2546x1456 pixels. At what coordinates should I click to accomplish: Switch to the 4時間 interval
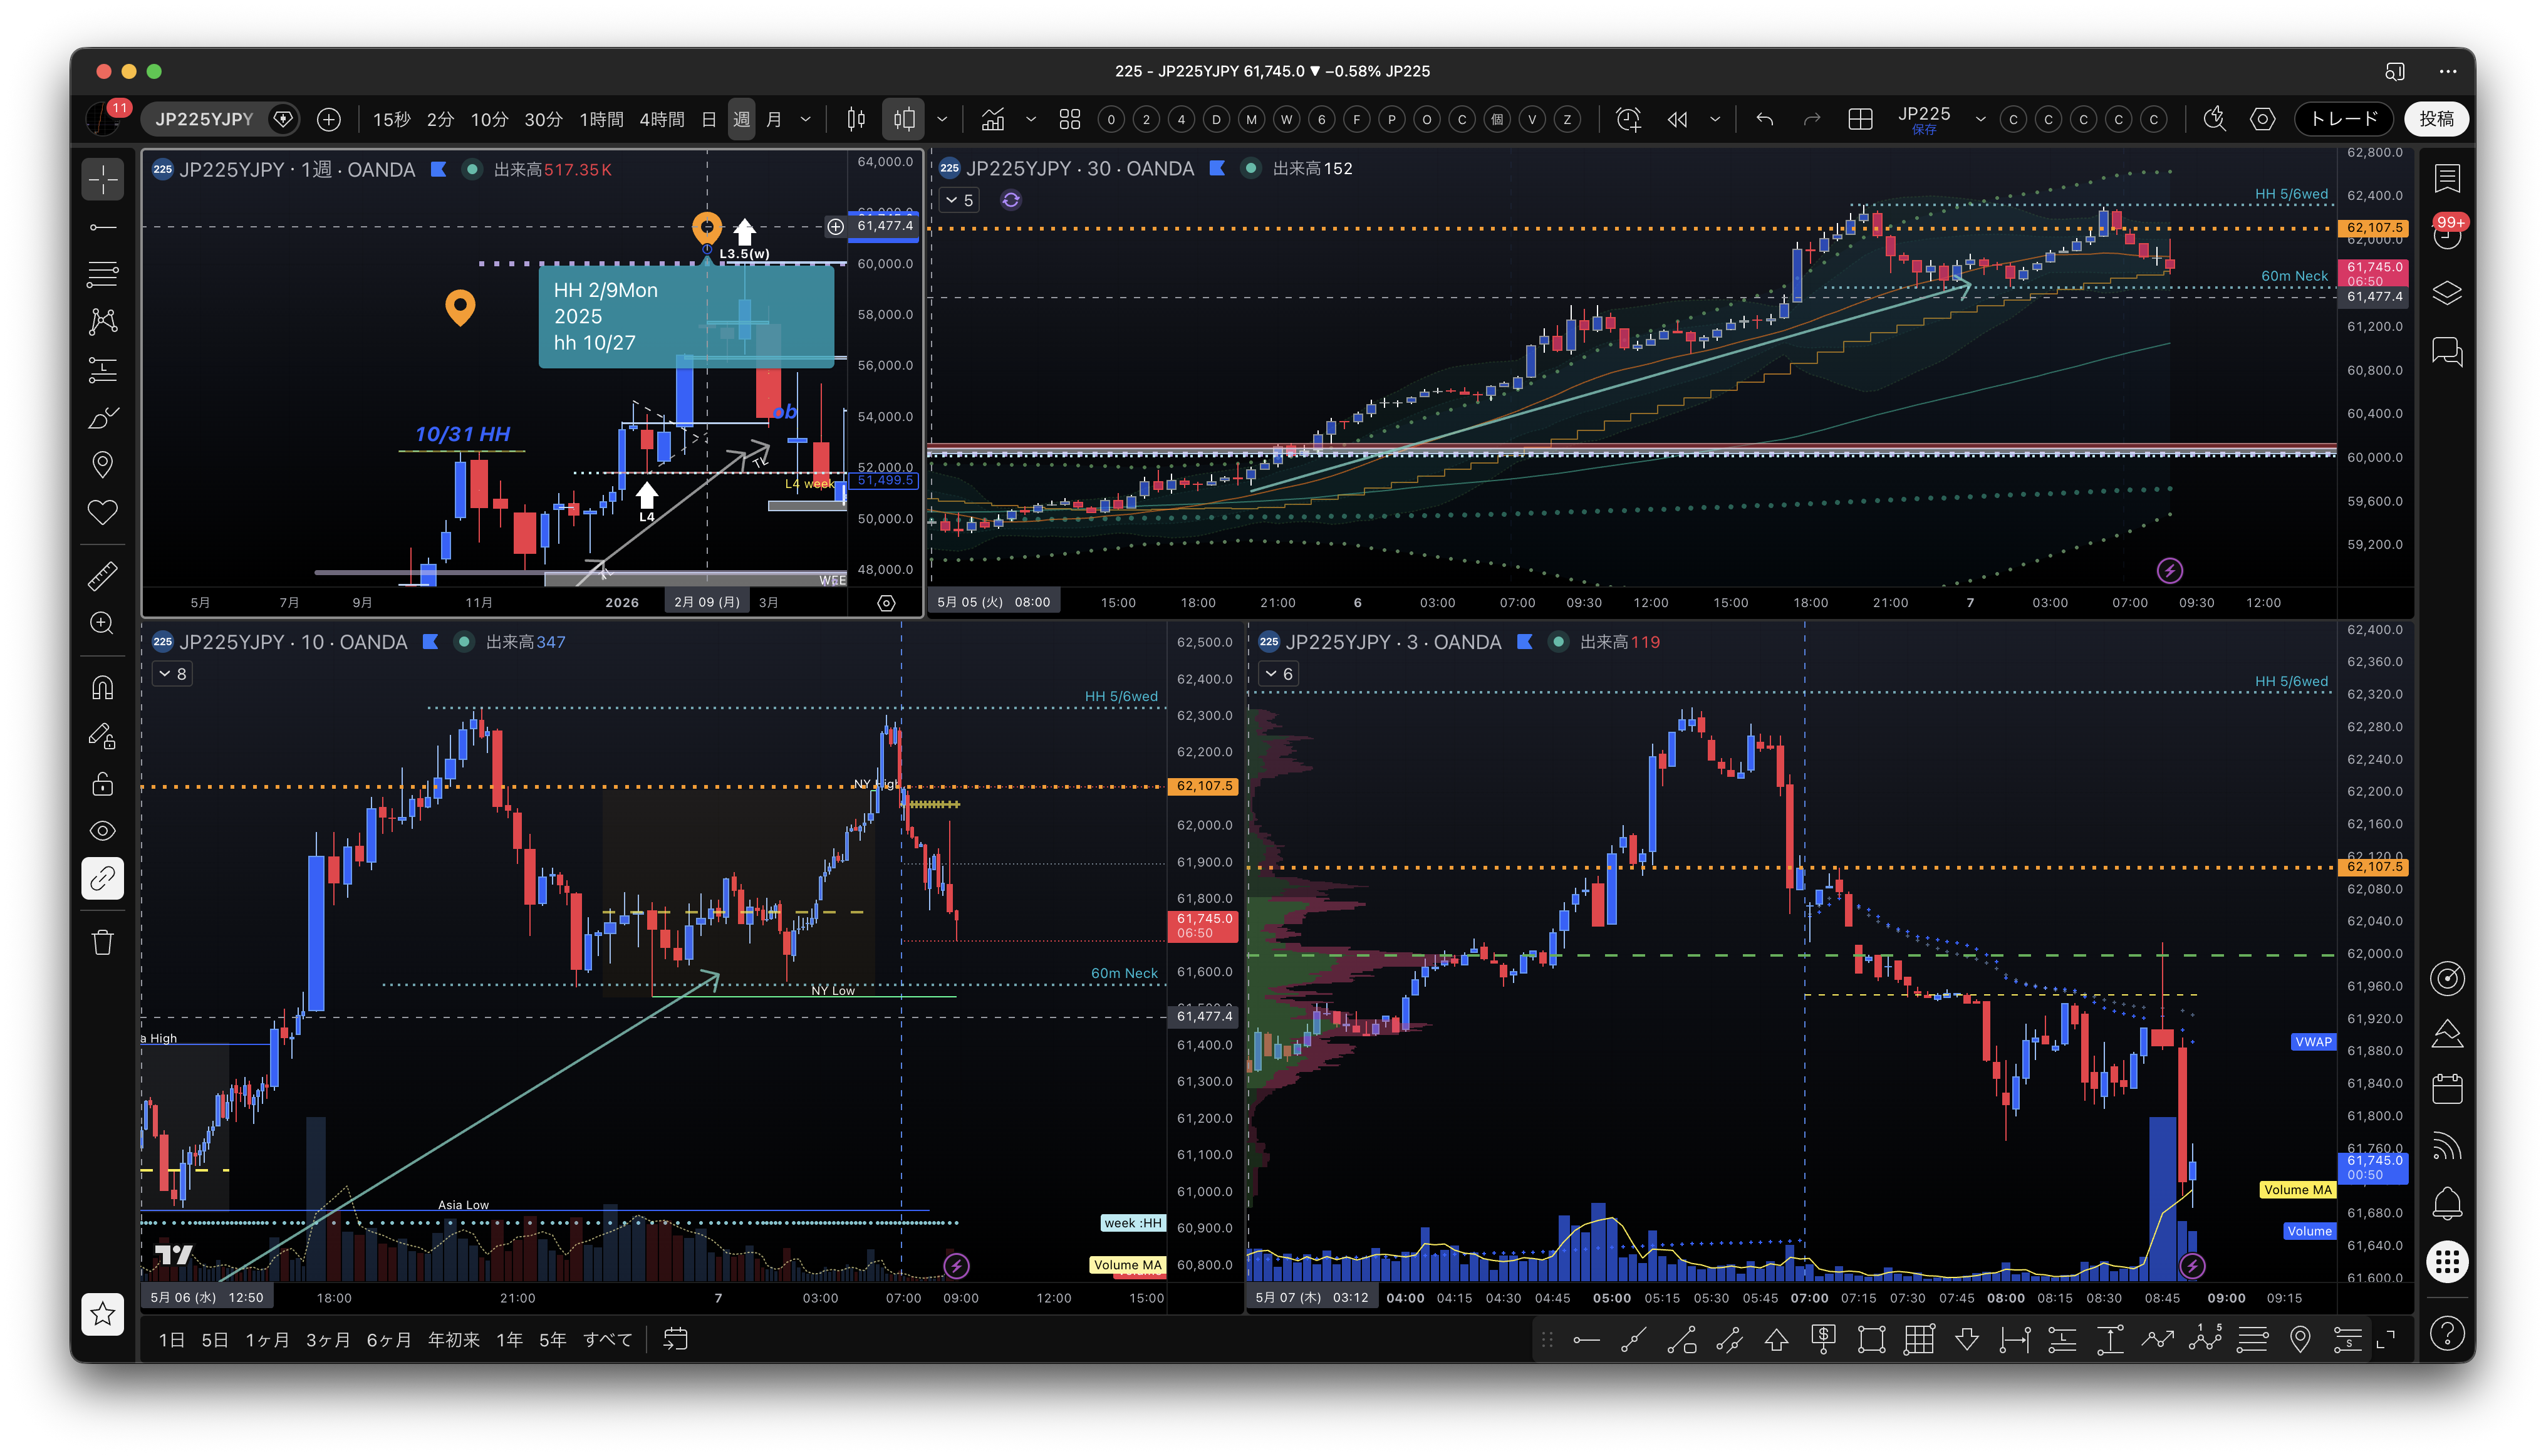point(662,120)
